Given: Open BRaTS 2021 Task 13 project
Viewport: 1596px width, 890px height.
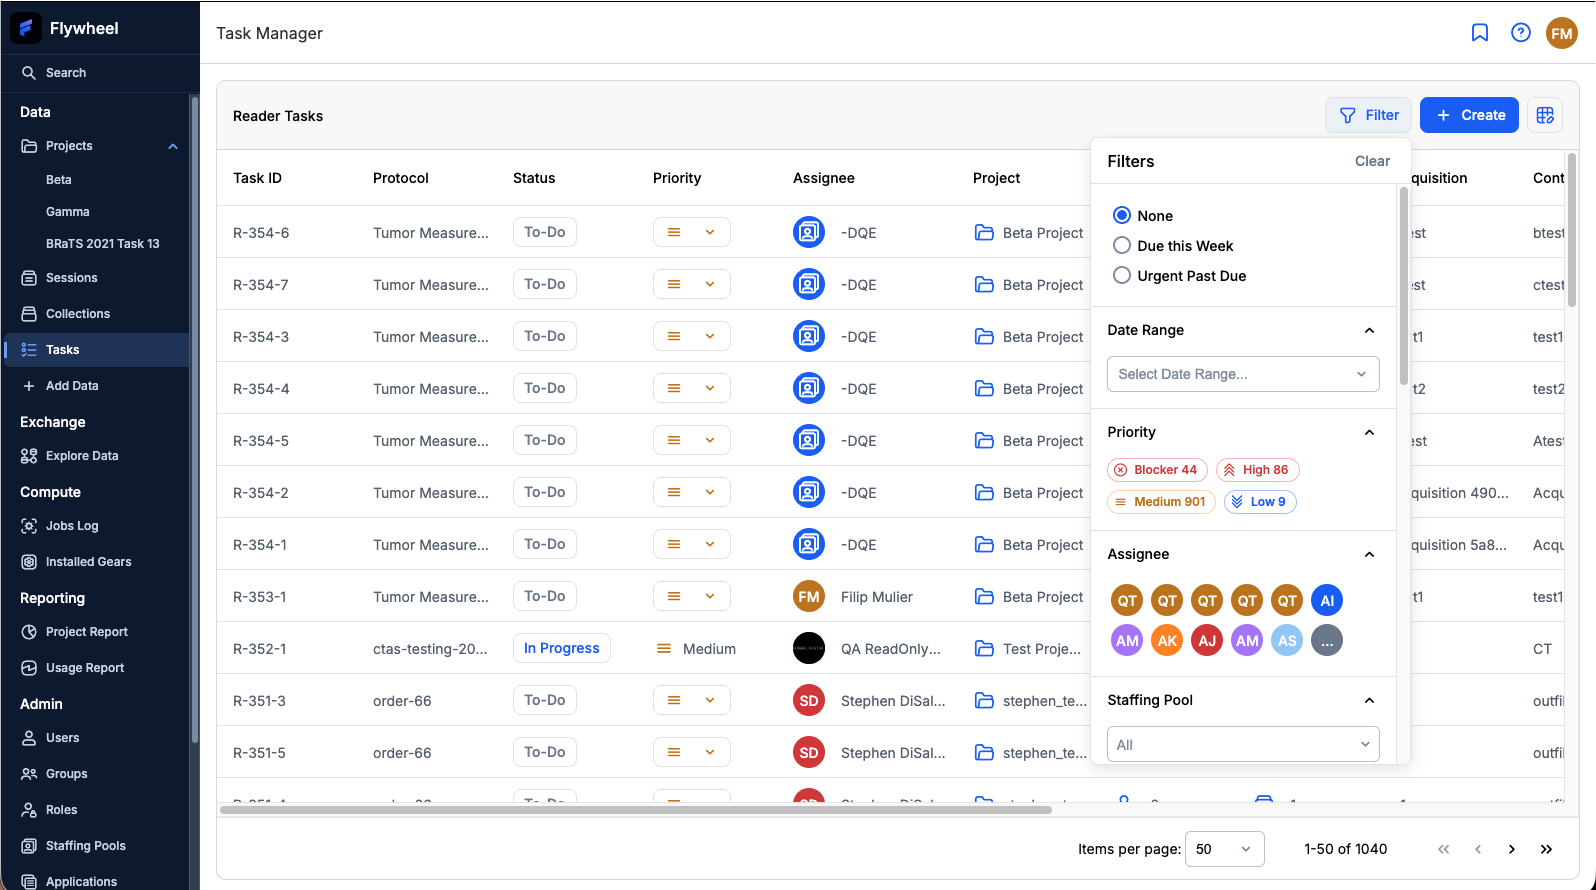Looking at the screenshot, I should pyautogui.click(x=103, y=244).
